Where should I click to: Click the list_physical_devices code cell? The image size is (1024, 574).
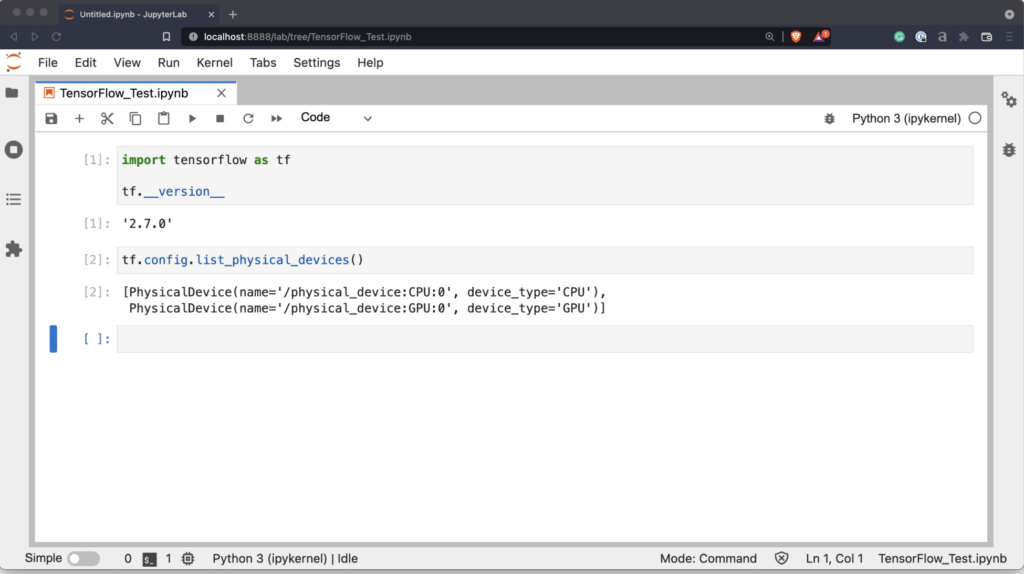(x=545, y=260)
